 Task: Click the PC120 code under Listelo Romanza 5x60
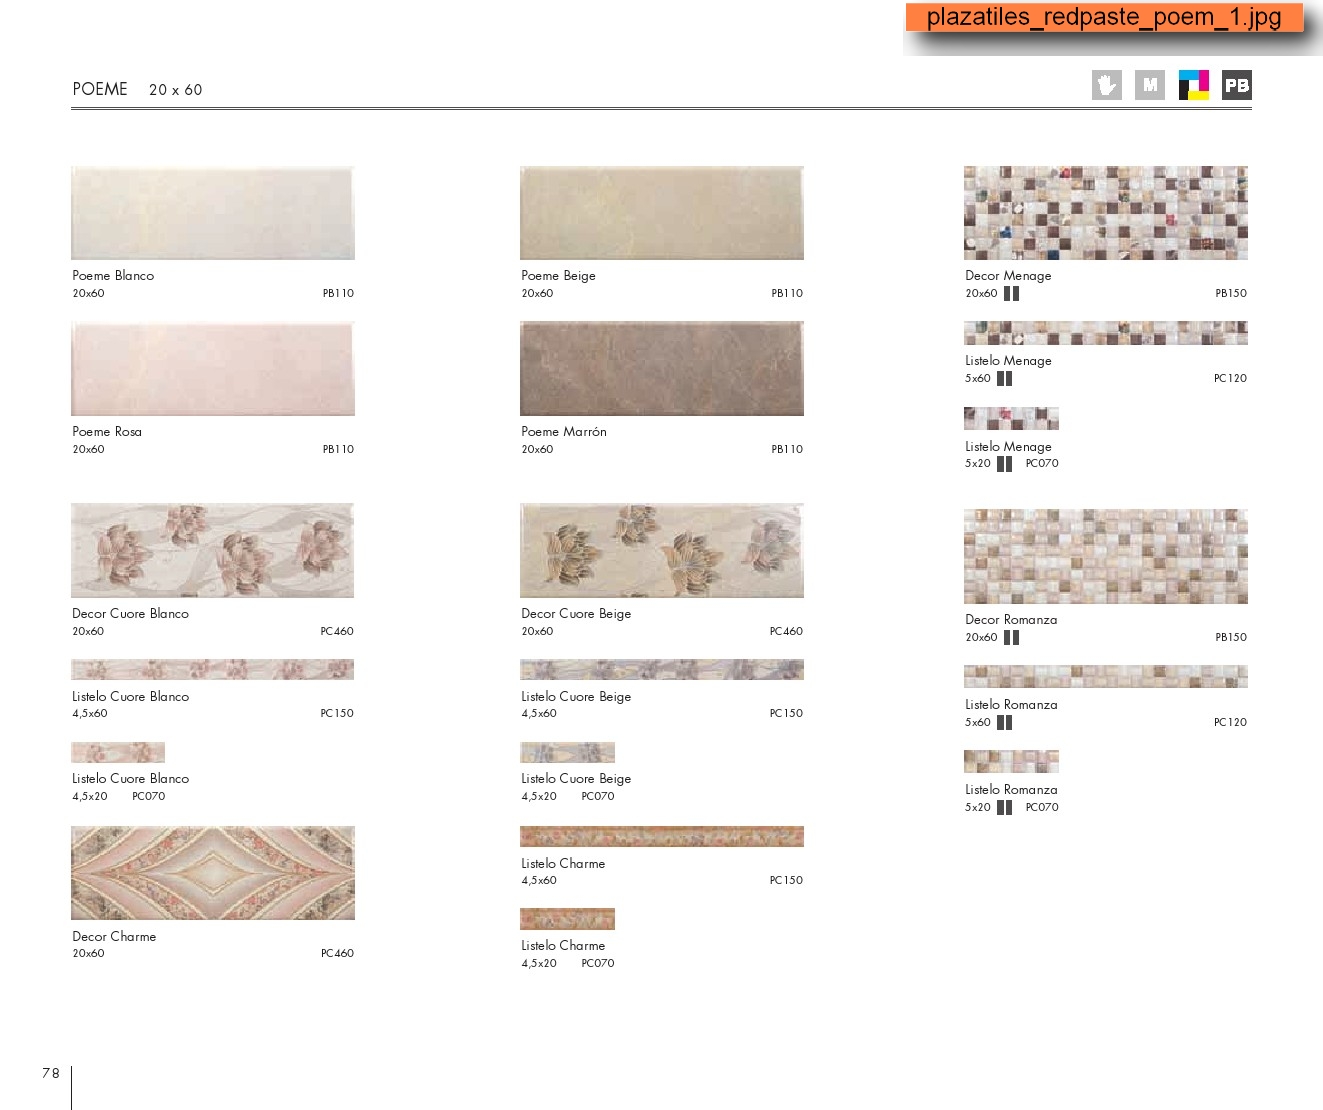(x=1230, y=723)
